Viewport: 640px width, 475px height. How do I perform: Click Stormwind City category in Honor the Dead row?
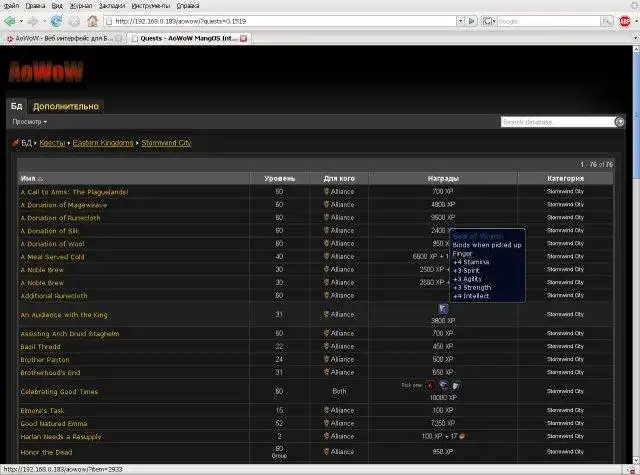click(x=565, y=452)
